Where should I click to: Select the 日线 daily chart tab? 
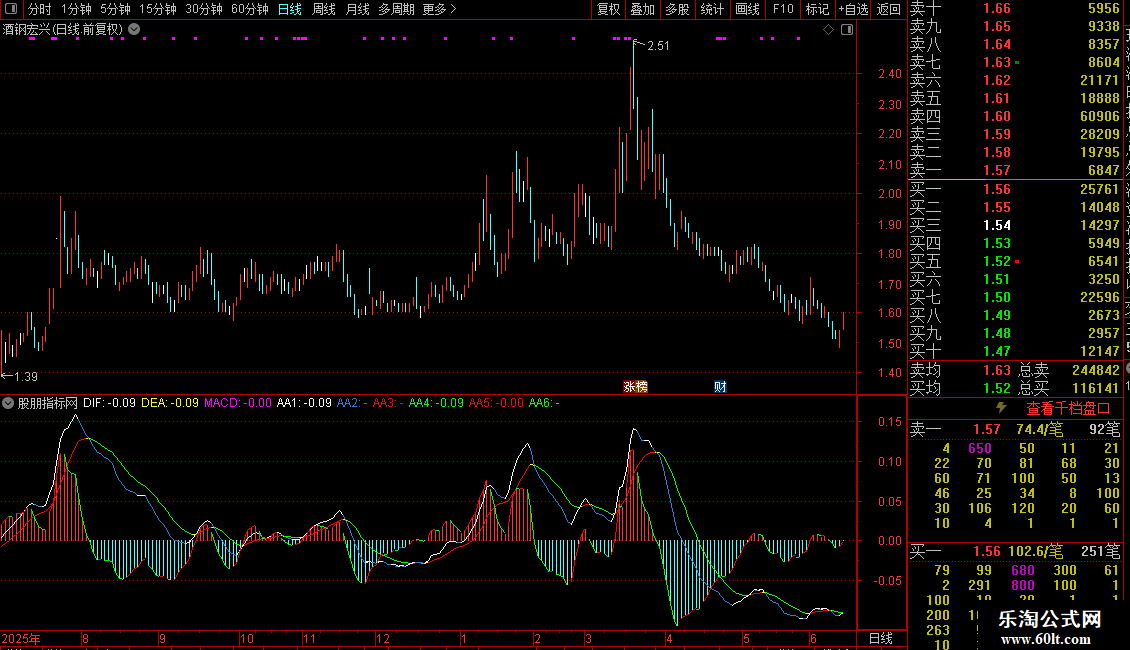[x=290, y=9]
